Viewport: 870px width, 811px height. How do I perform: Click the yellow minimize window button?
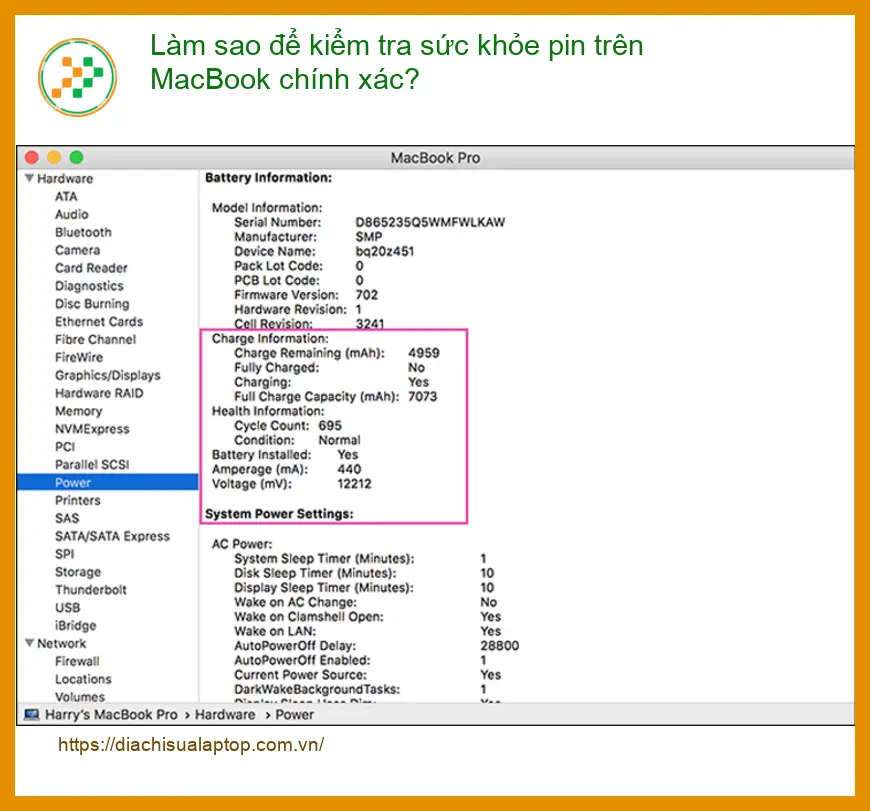click(x=54, y=158)
